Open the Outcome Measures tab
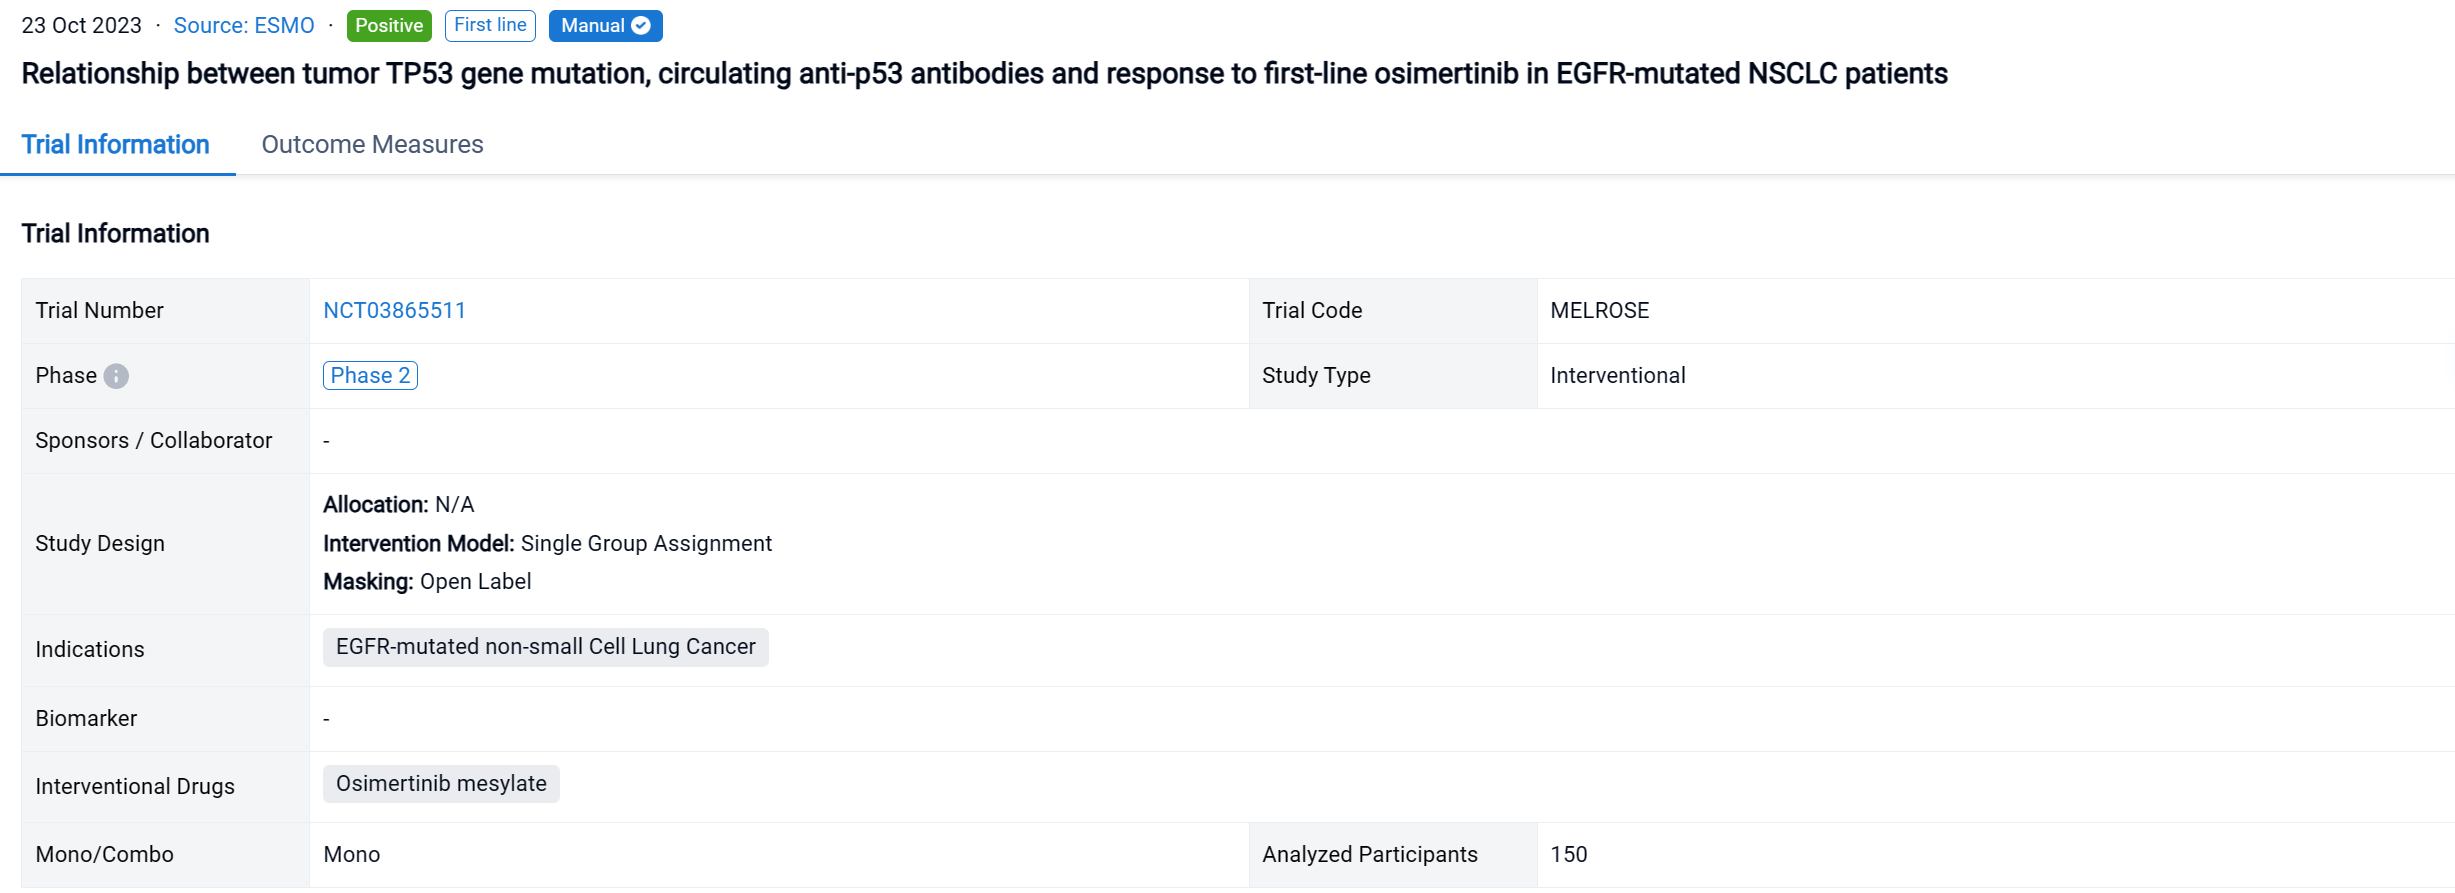2455x893 pixels. pyautogui.click(x=372, y=145)
